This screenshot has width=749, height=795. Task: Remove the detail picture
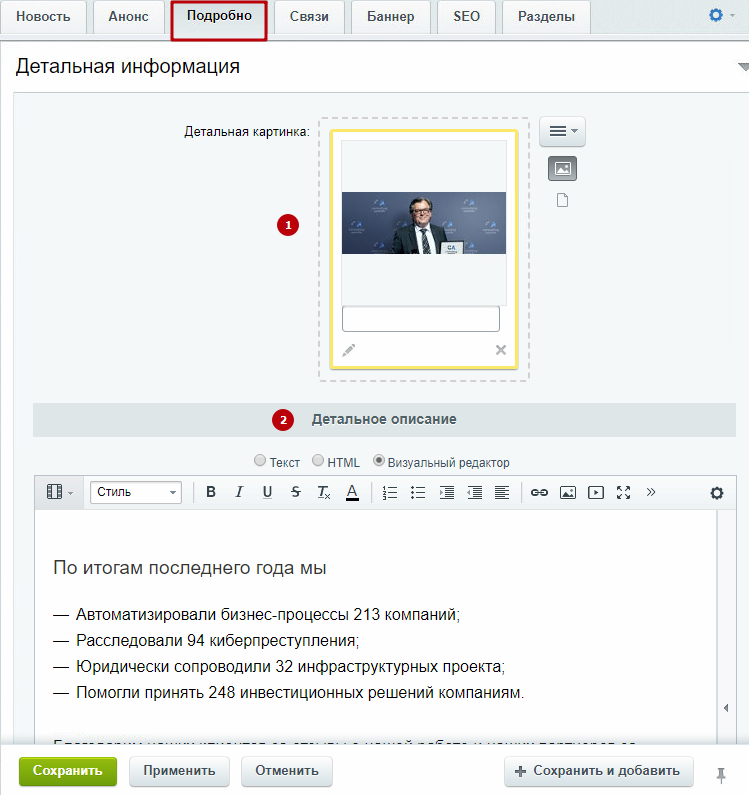[501, 350]
